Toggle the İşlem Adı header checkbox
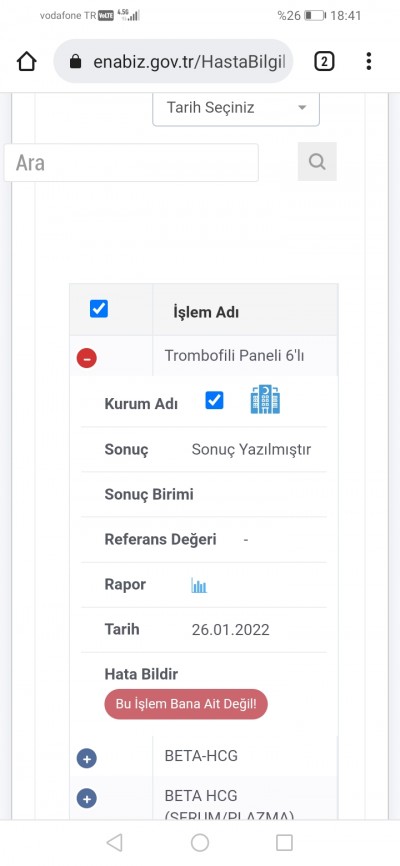This screenshot has height=866, width=400. pos(99,309)
